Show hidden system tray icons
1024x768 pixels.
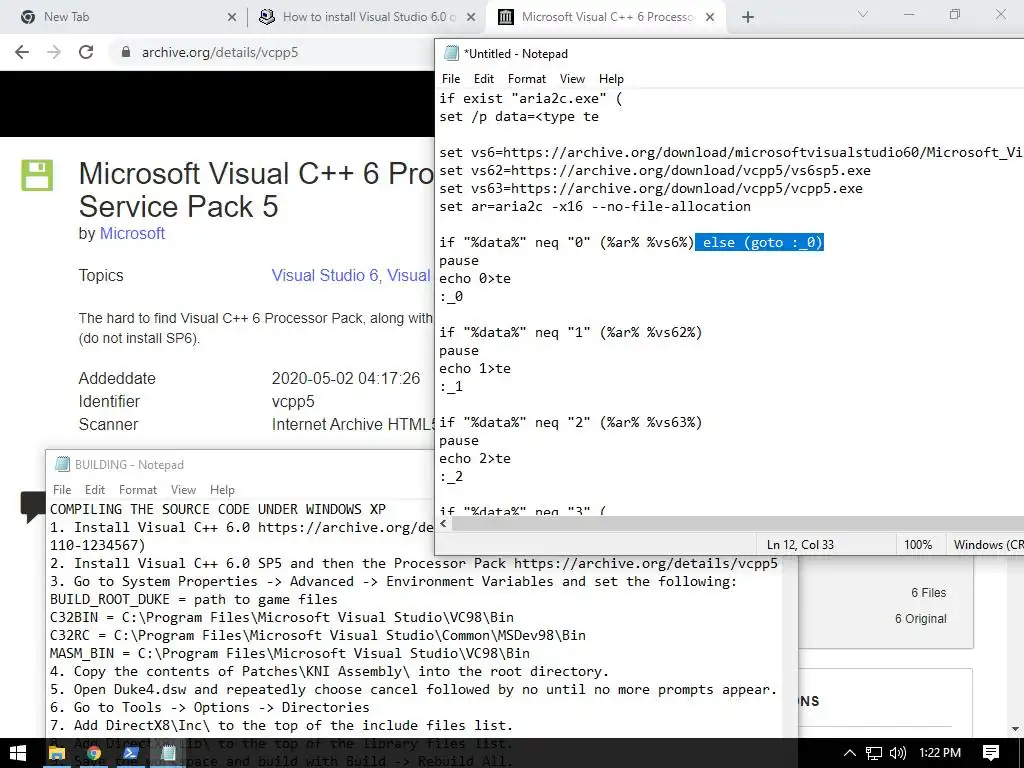tap(849, 753)
